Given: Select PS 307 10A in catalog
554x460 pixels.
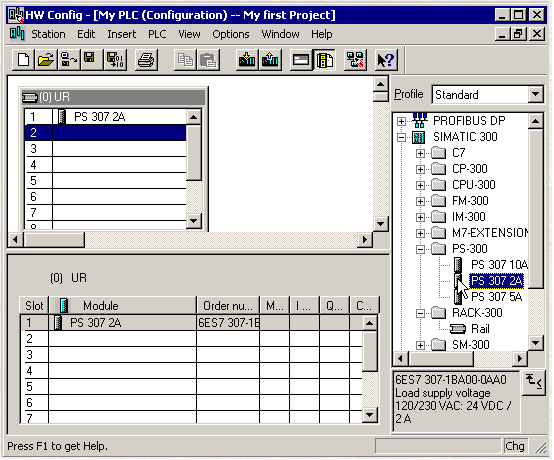Looking at the screenshot, I should pyautogui.click(x=499, y=265).
